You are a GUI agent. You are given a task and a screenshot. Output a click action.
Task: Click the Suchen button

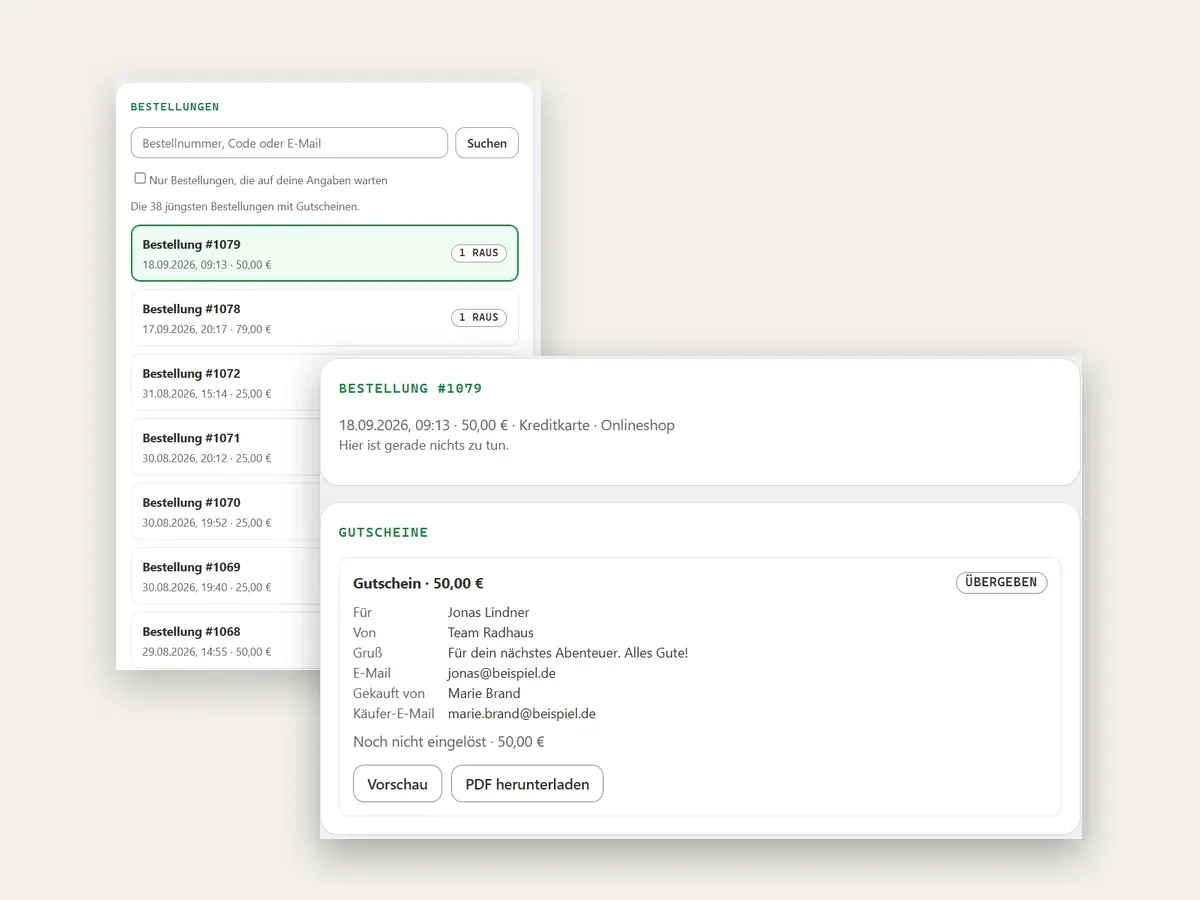pyautogui.click(x=487, y=143)
